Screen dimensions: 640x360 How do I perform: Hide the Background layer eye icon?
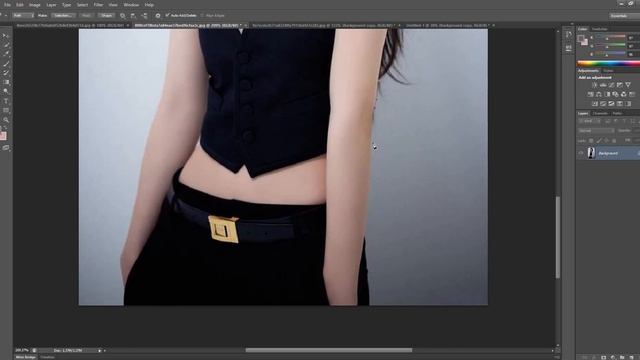pos(581,153)
